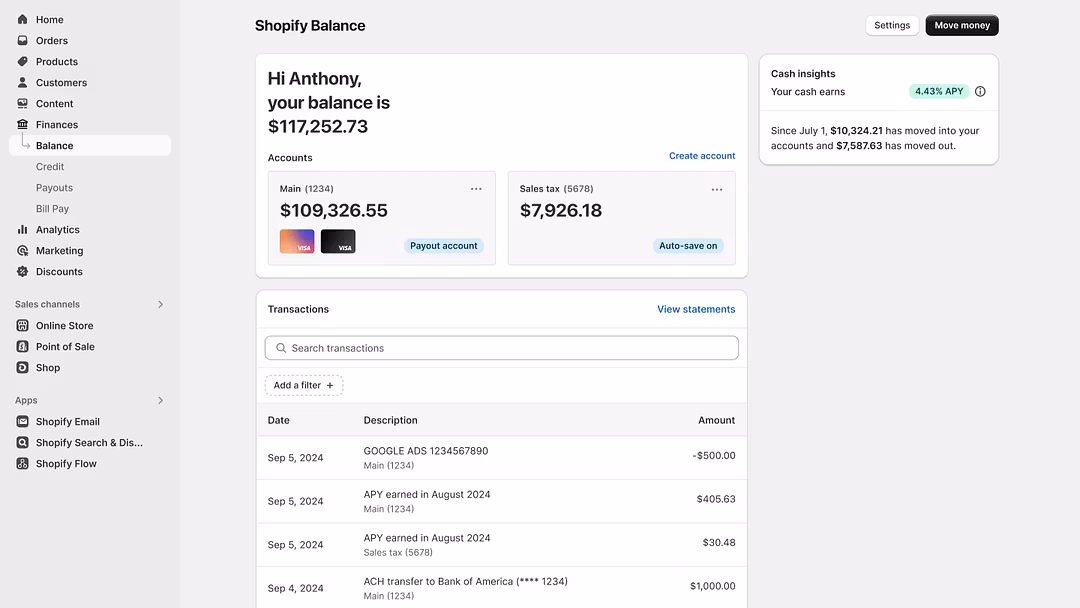Screen dimensions: 1080x608
Task: Expand the Apps section chevron
Action: (x=160, y=400)
